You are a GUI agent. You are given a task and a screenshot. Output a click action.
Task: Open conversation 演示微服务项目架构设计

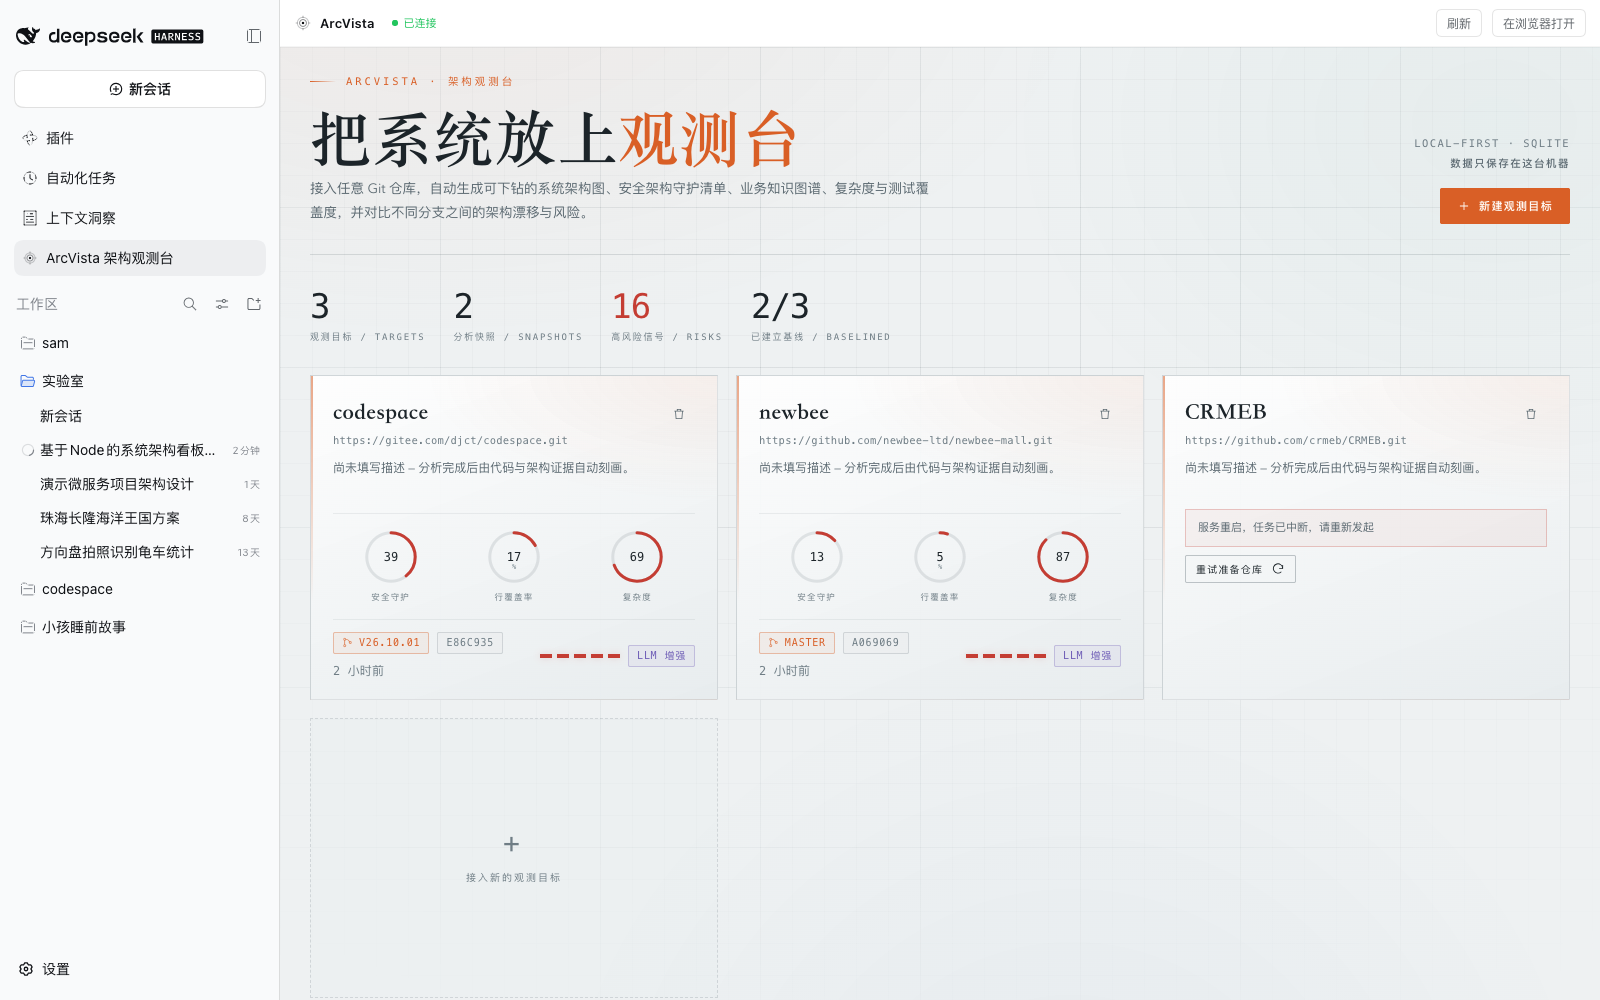click(140, 484)
